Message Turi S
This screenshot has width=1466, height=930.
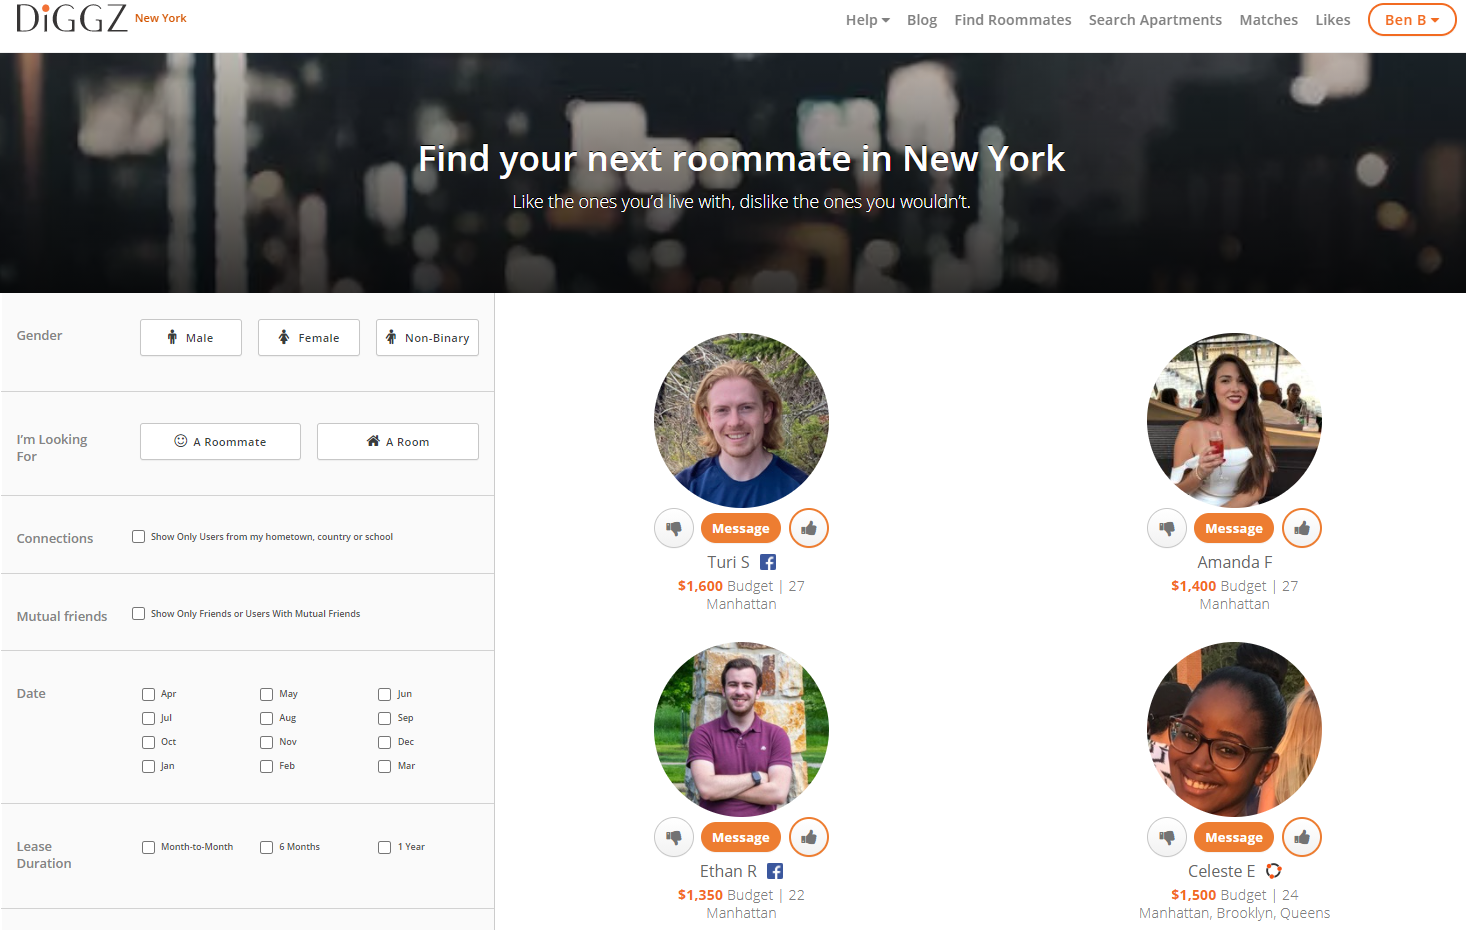tap(741, 528)
